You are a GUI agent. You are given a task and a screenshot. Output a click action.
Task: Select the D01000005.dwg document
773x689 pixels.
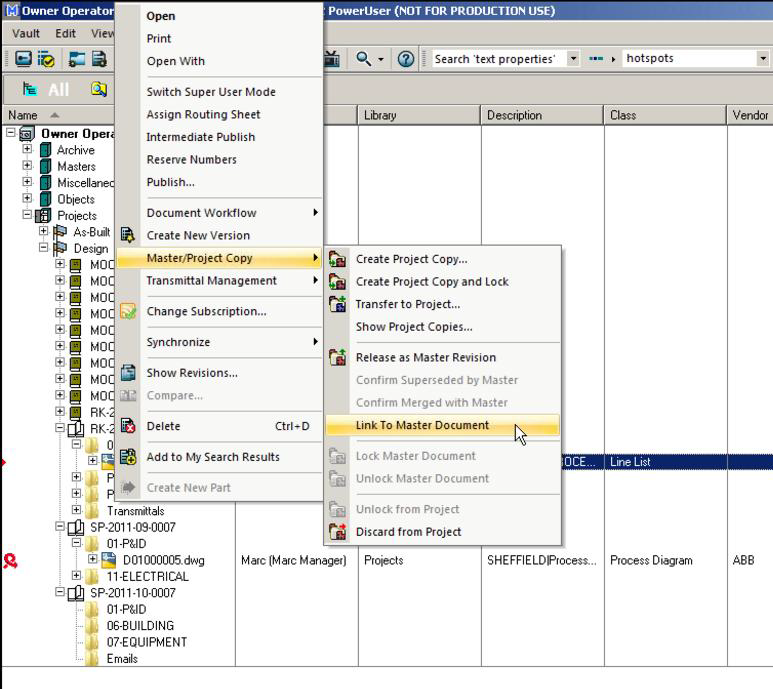click(x=163, y=560)
